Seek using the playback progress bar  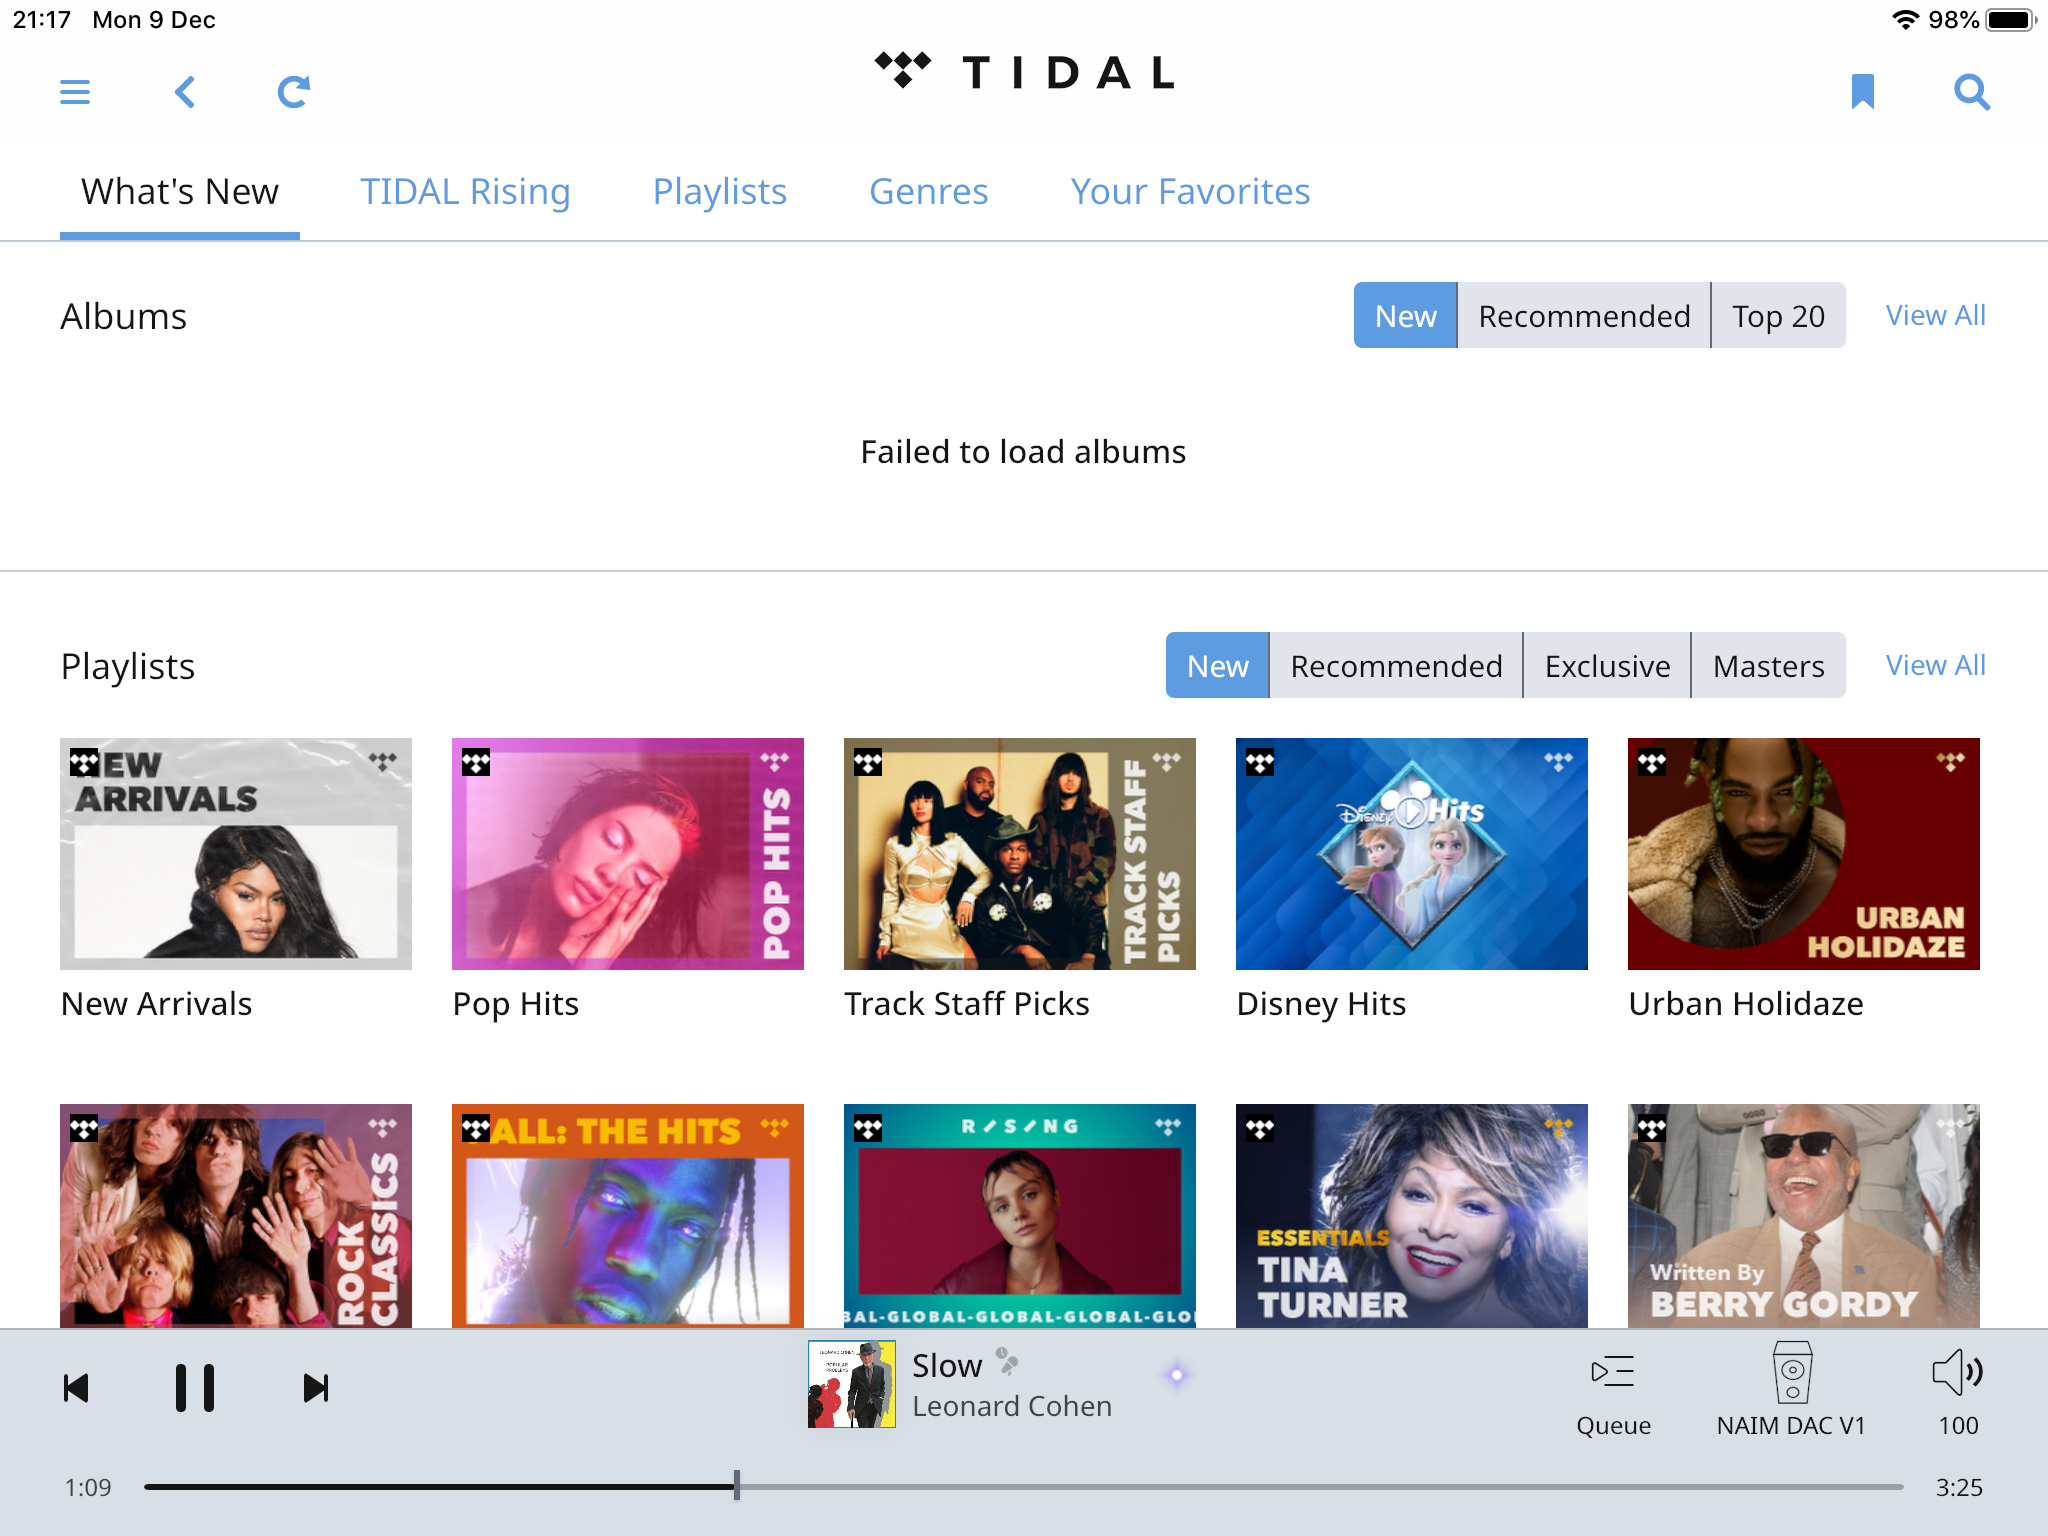click(x=1023, y=1487)
